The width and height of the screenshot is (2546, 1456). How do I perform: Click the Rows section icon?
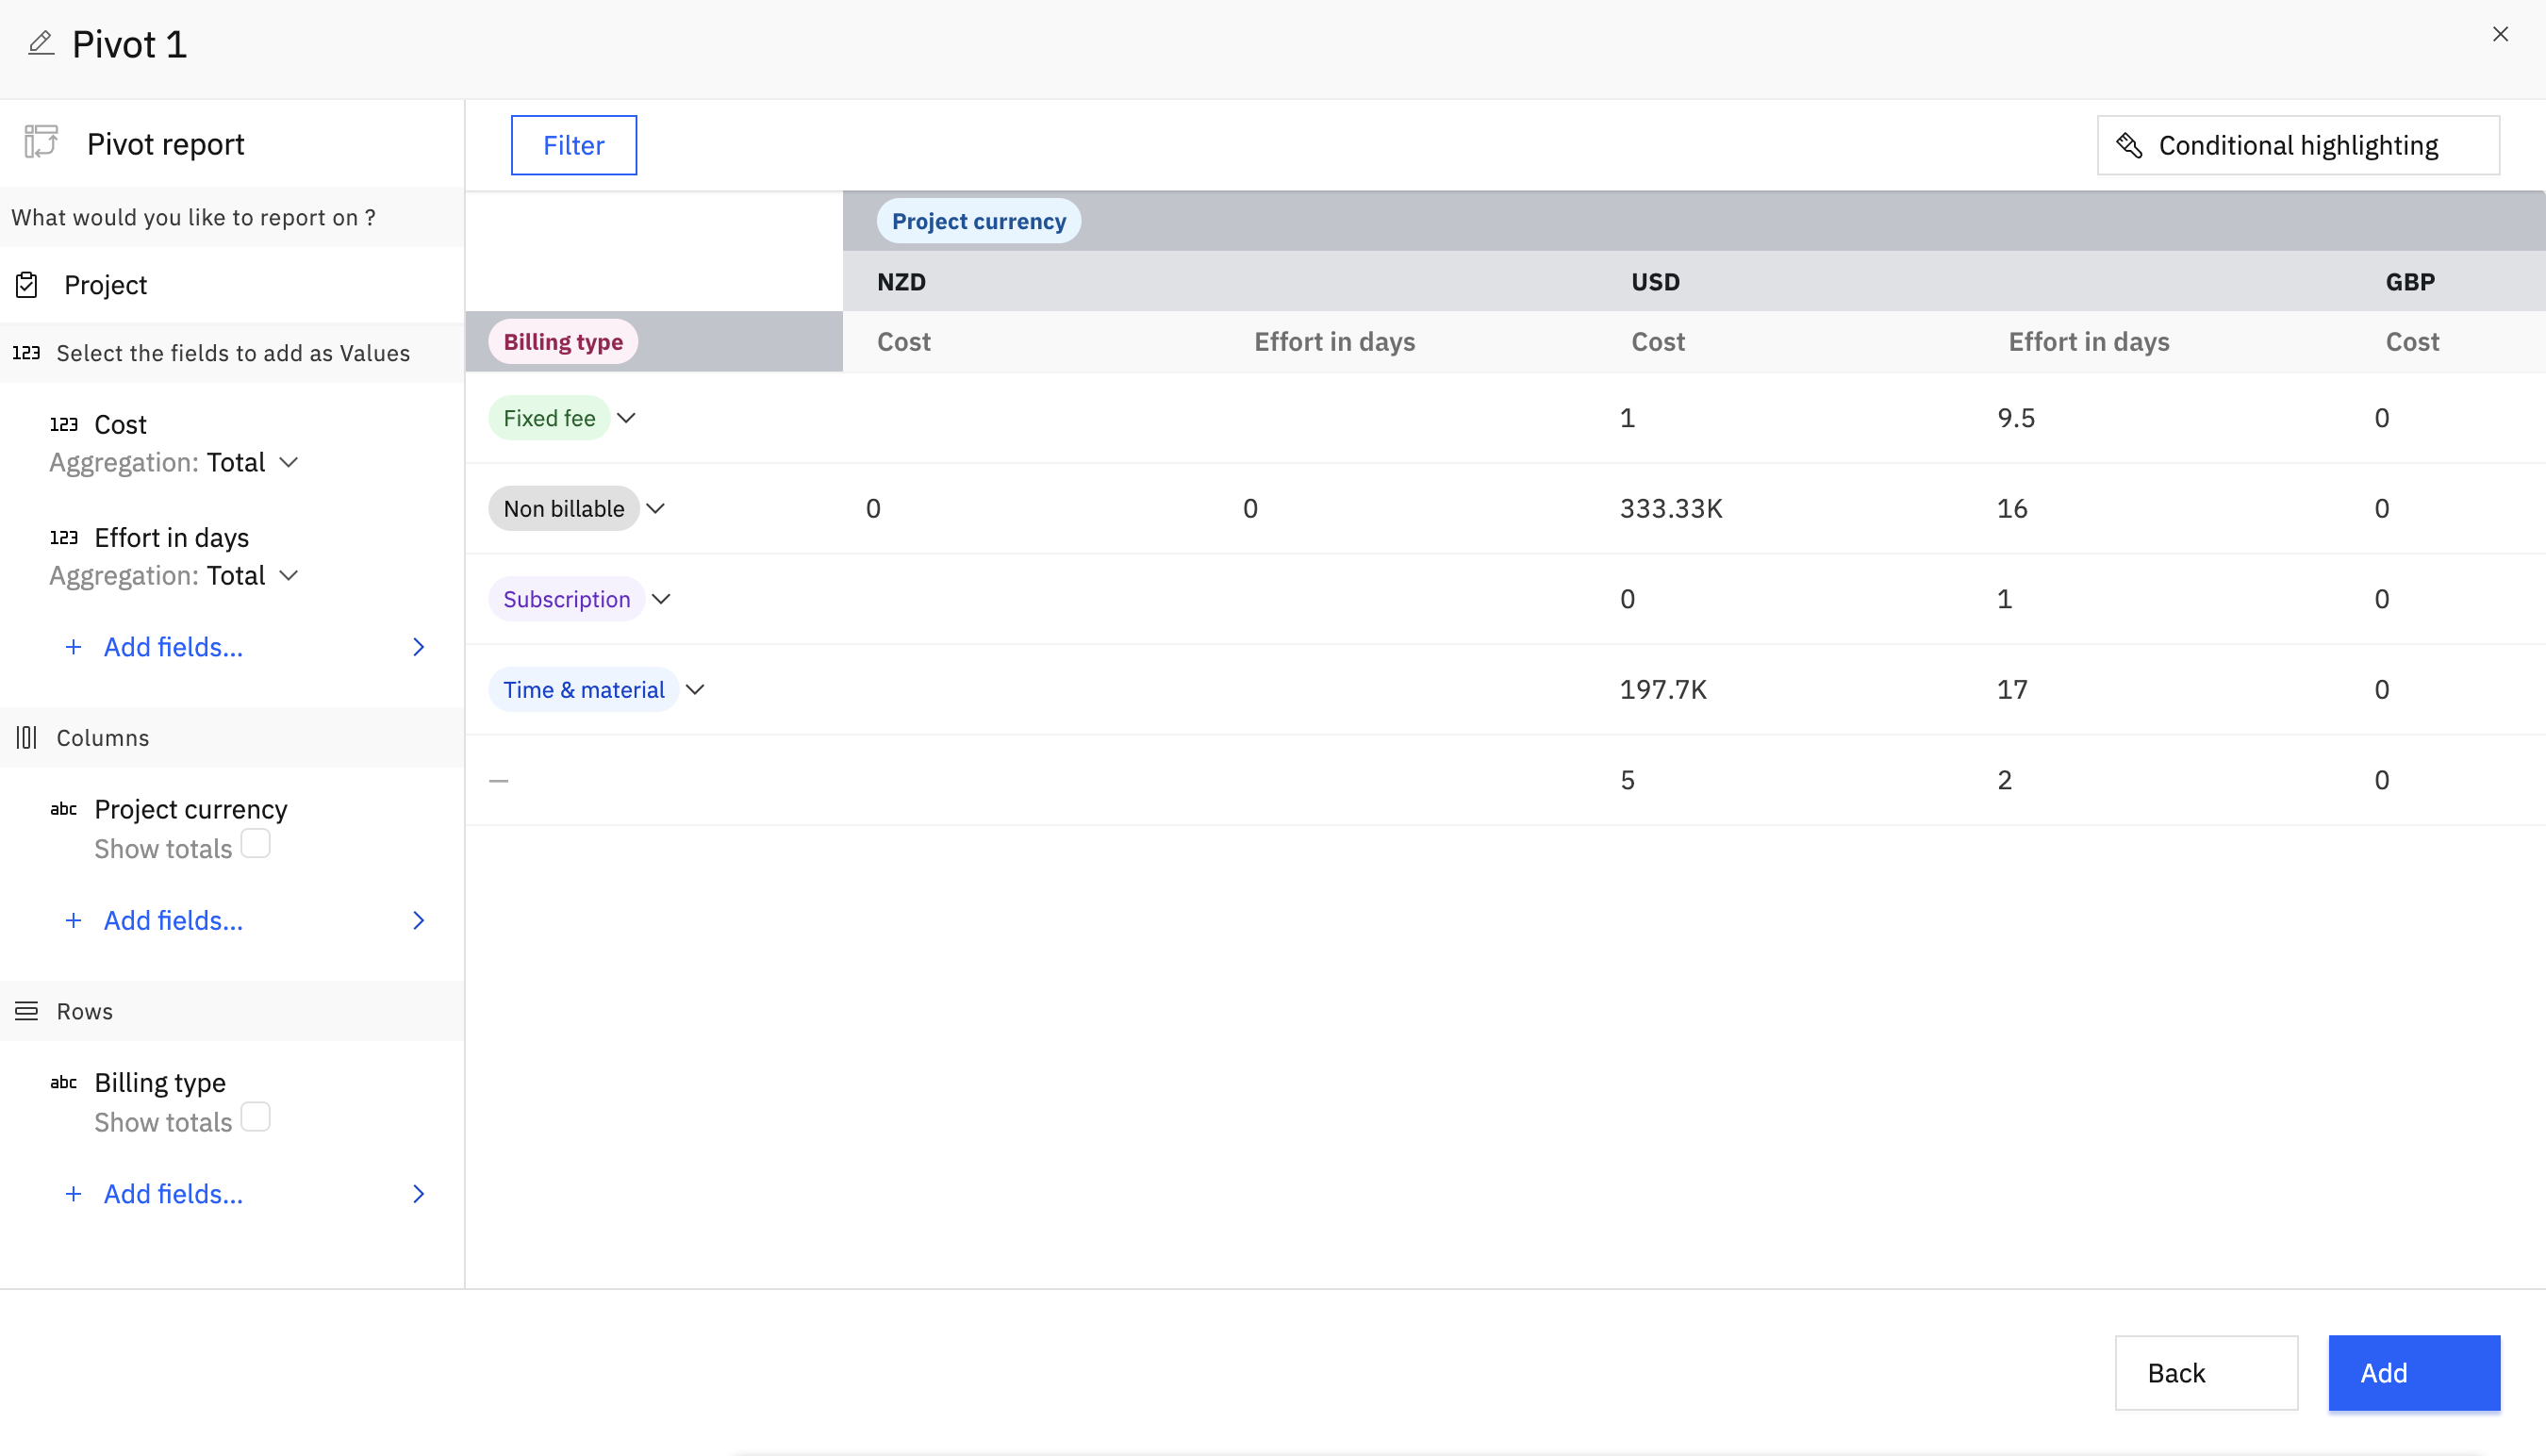27,1011
